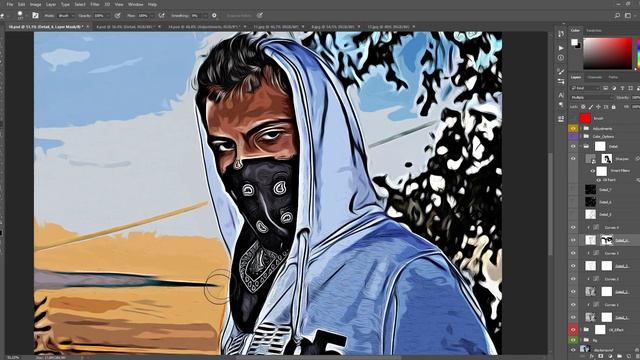
Task: Open the Filter menu
Action: (x=95, y=4)
